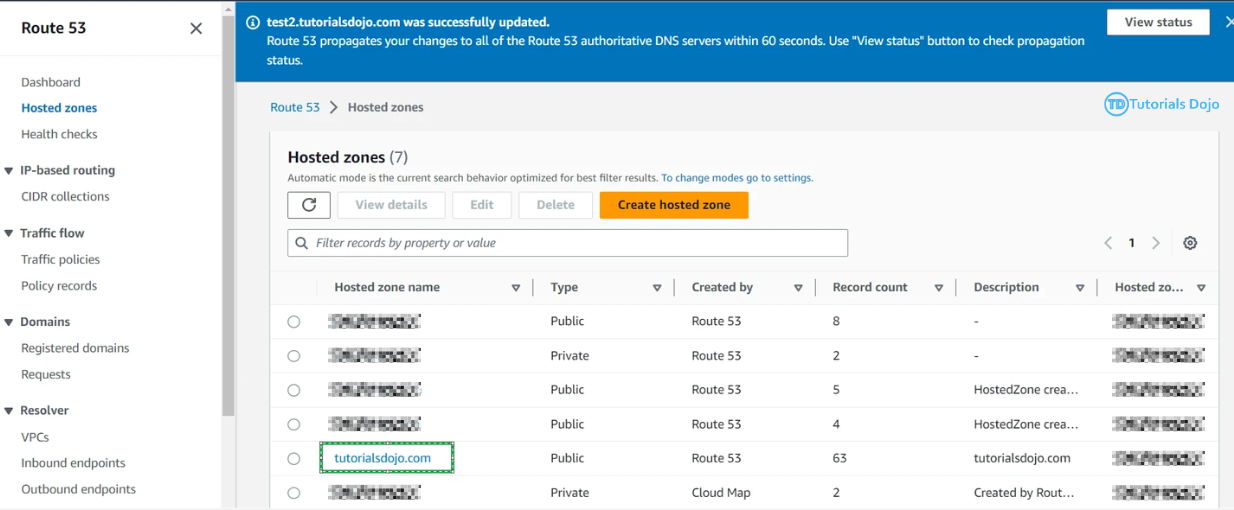
Task: Select radio for zone with 4 records
Action: tap(294, 425)
